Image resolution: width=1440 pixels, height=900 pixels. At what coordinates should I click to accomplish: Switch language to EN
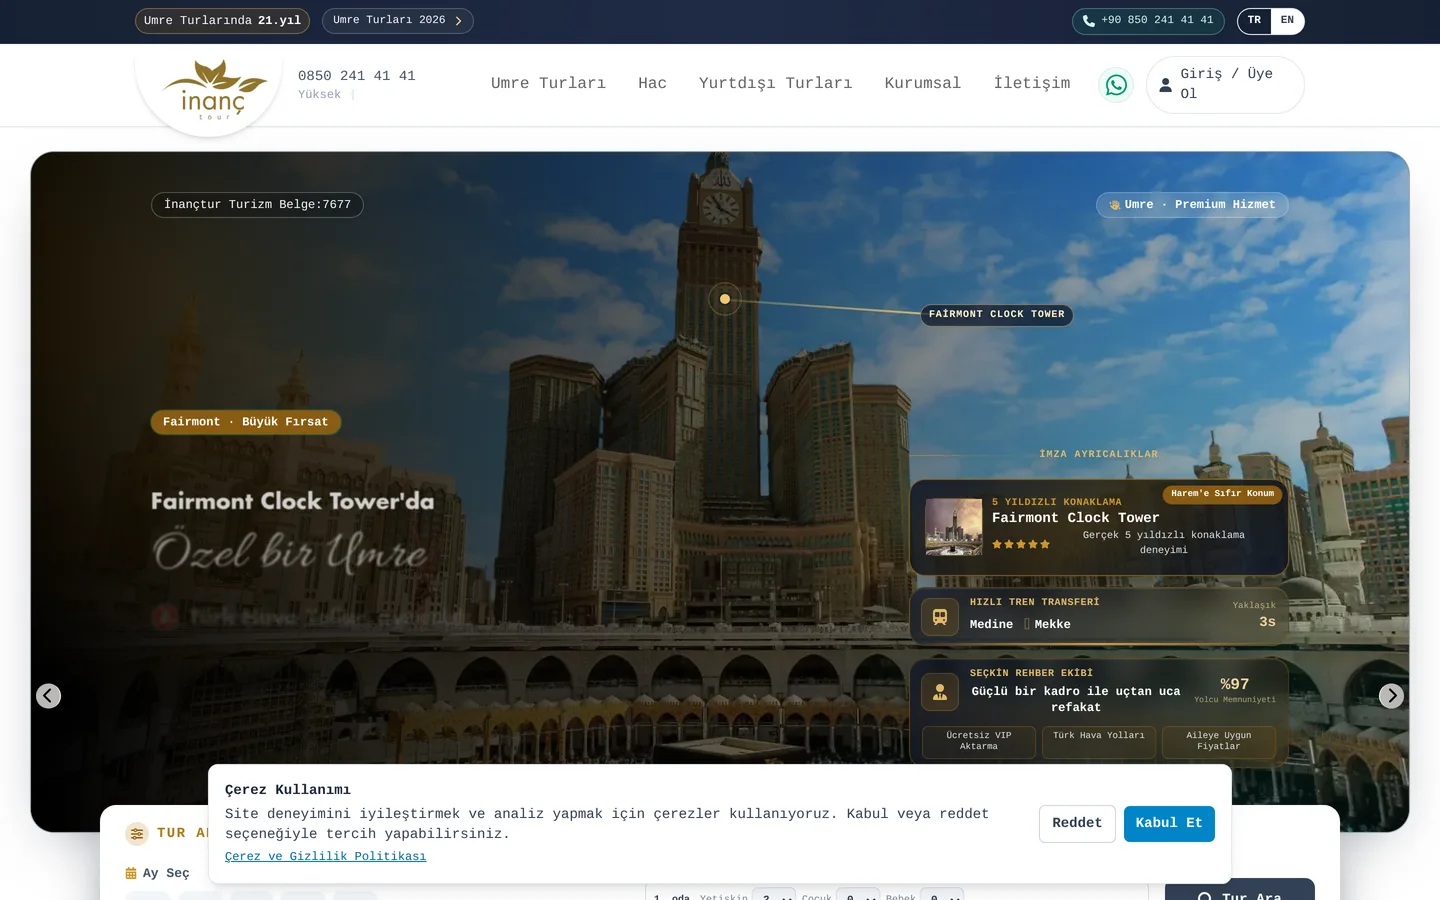[x=1287, y=21]
